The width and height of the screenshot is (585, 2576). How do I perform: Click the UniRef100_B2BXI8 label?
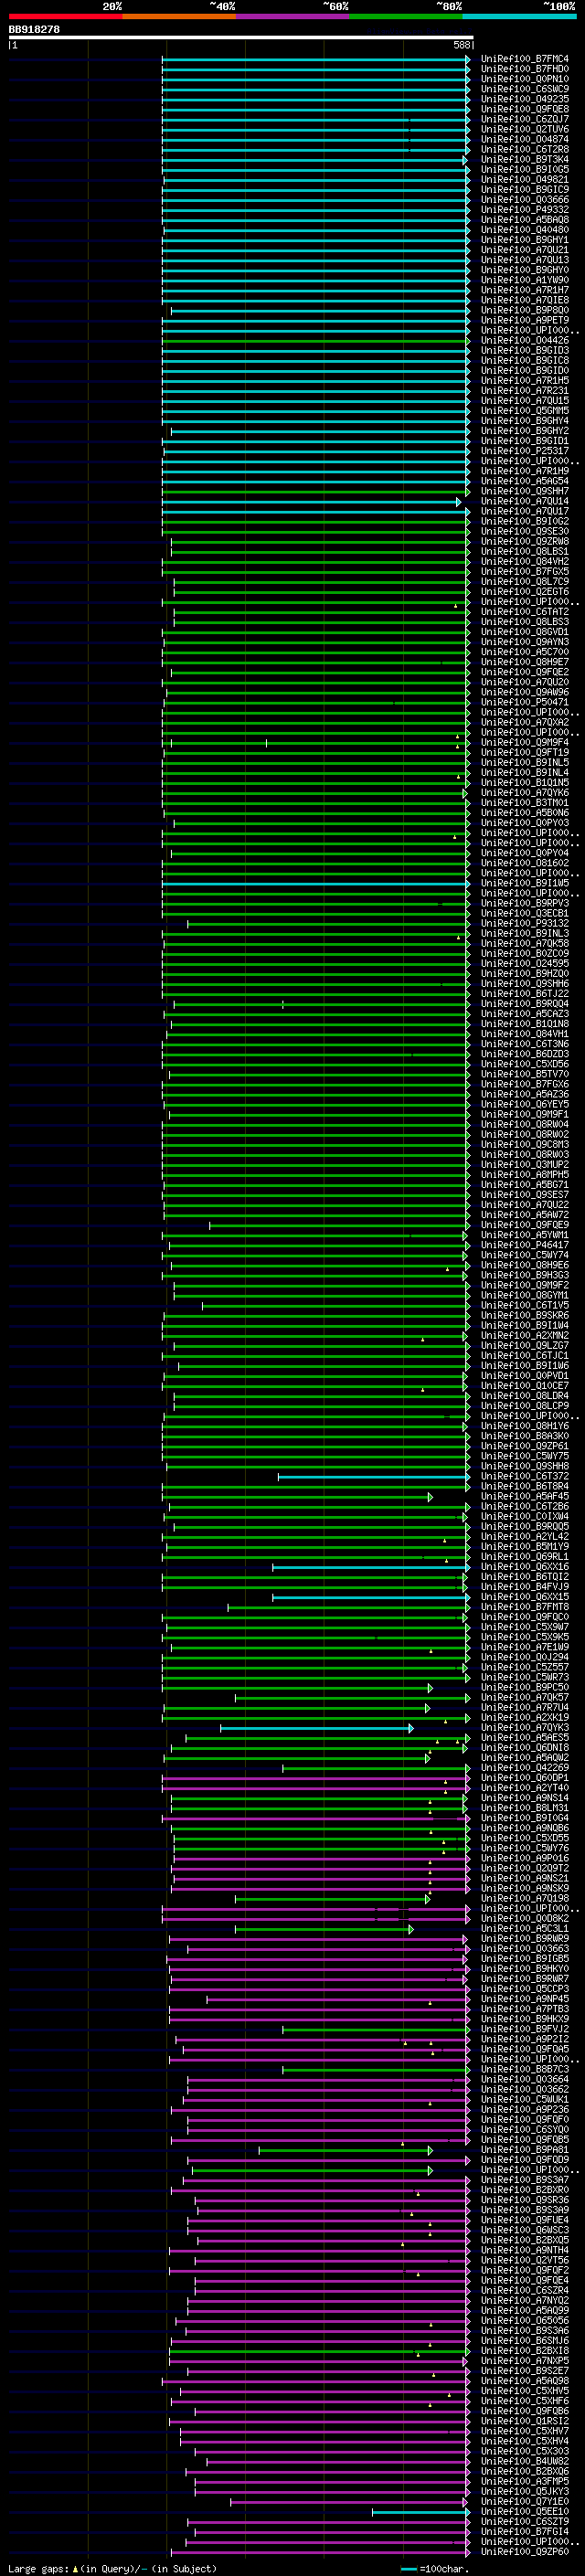(x=525, y=2351)
